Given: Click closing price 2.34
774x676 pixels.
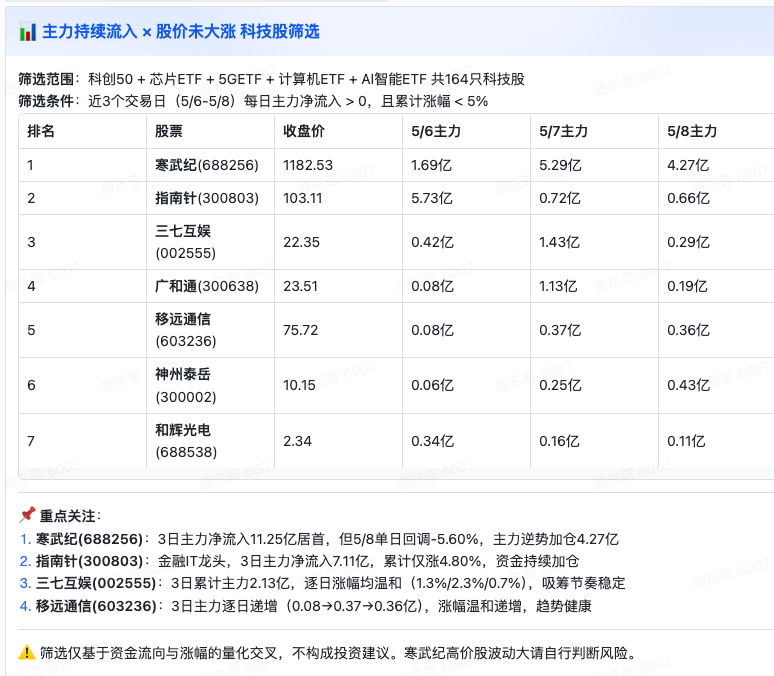Looking at the screenshot, I should pos(297,441).
